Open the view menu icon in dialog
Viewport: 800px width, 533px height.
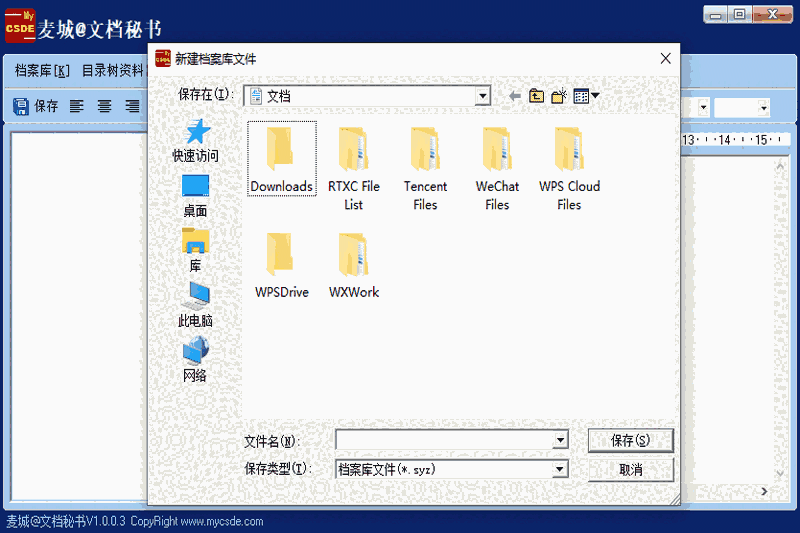pyautogui.click(x=586, y=96)
